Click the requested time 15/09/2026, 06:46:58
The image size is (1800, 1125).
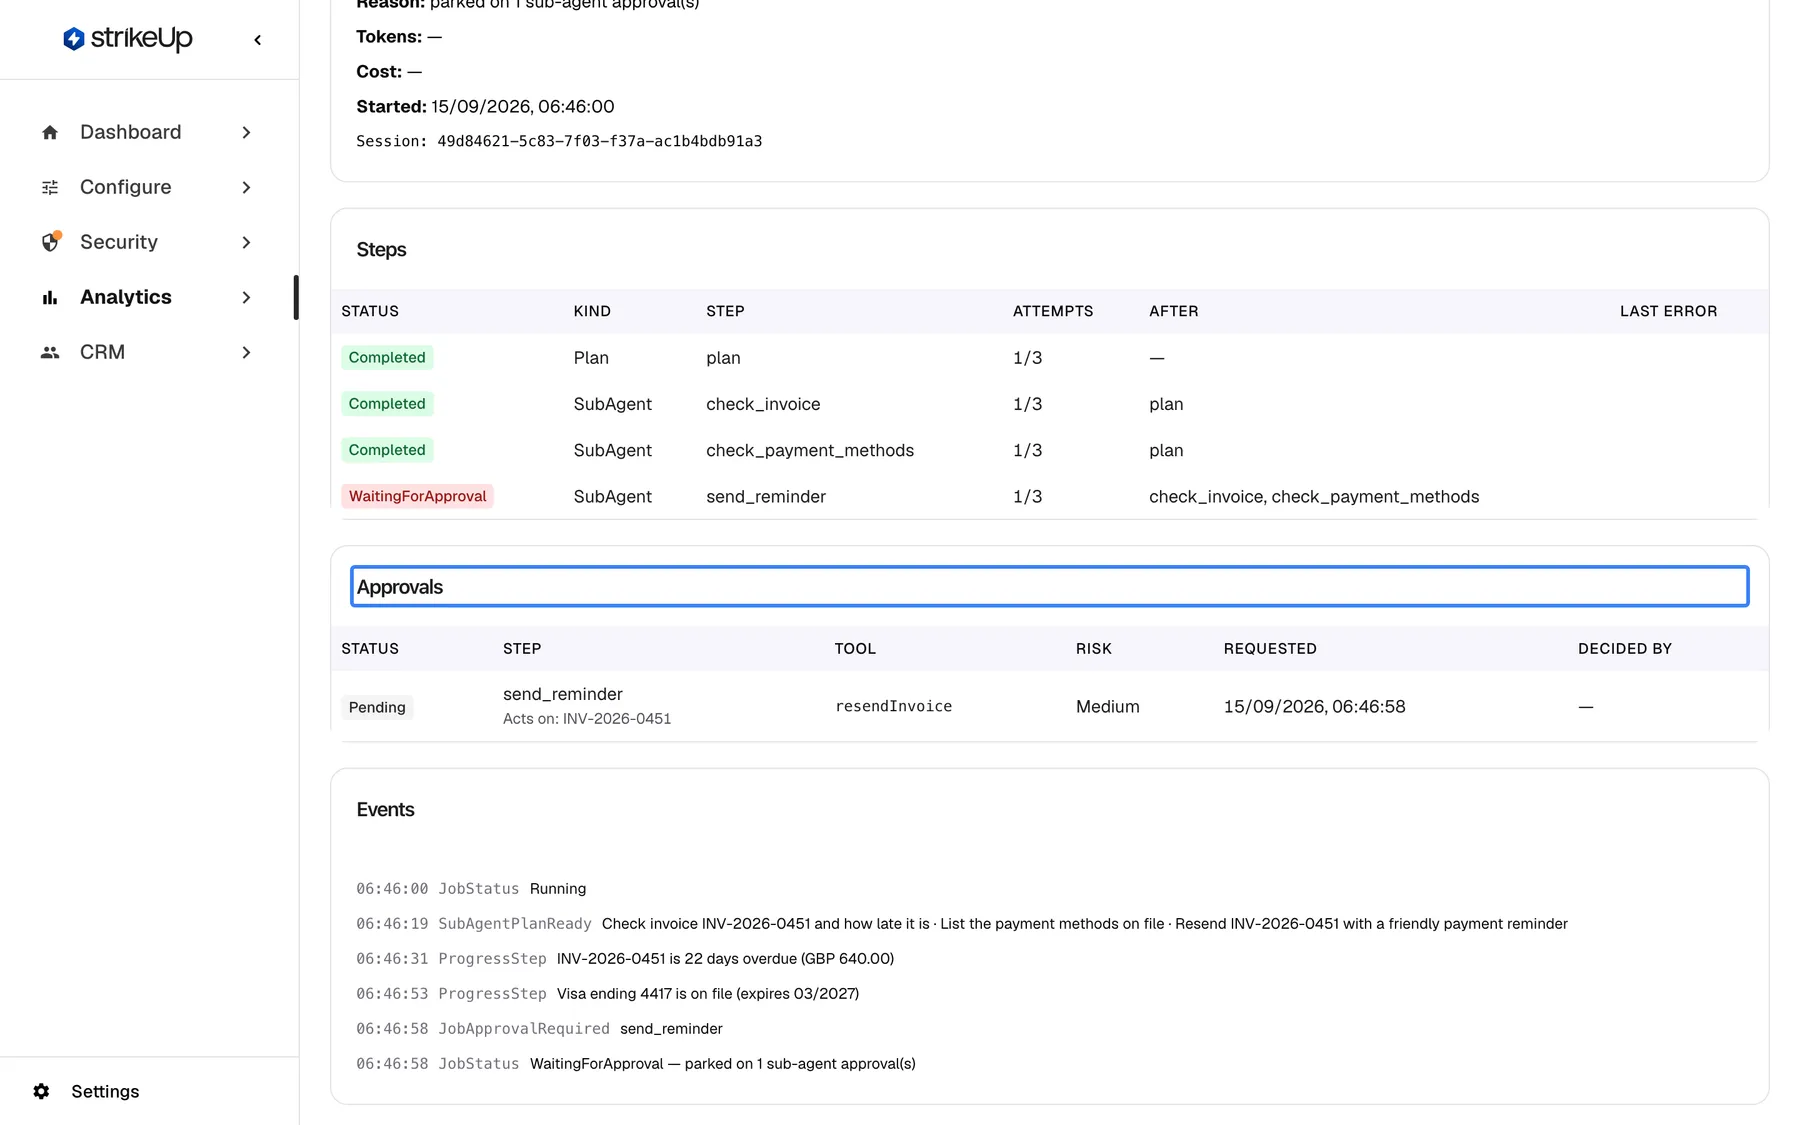[x=1314, y=706]
